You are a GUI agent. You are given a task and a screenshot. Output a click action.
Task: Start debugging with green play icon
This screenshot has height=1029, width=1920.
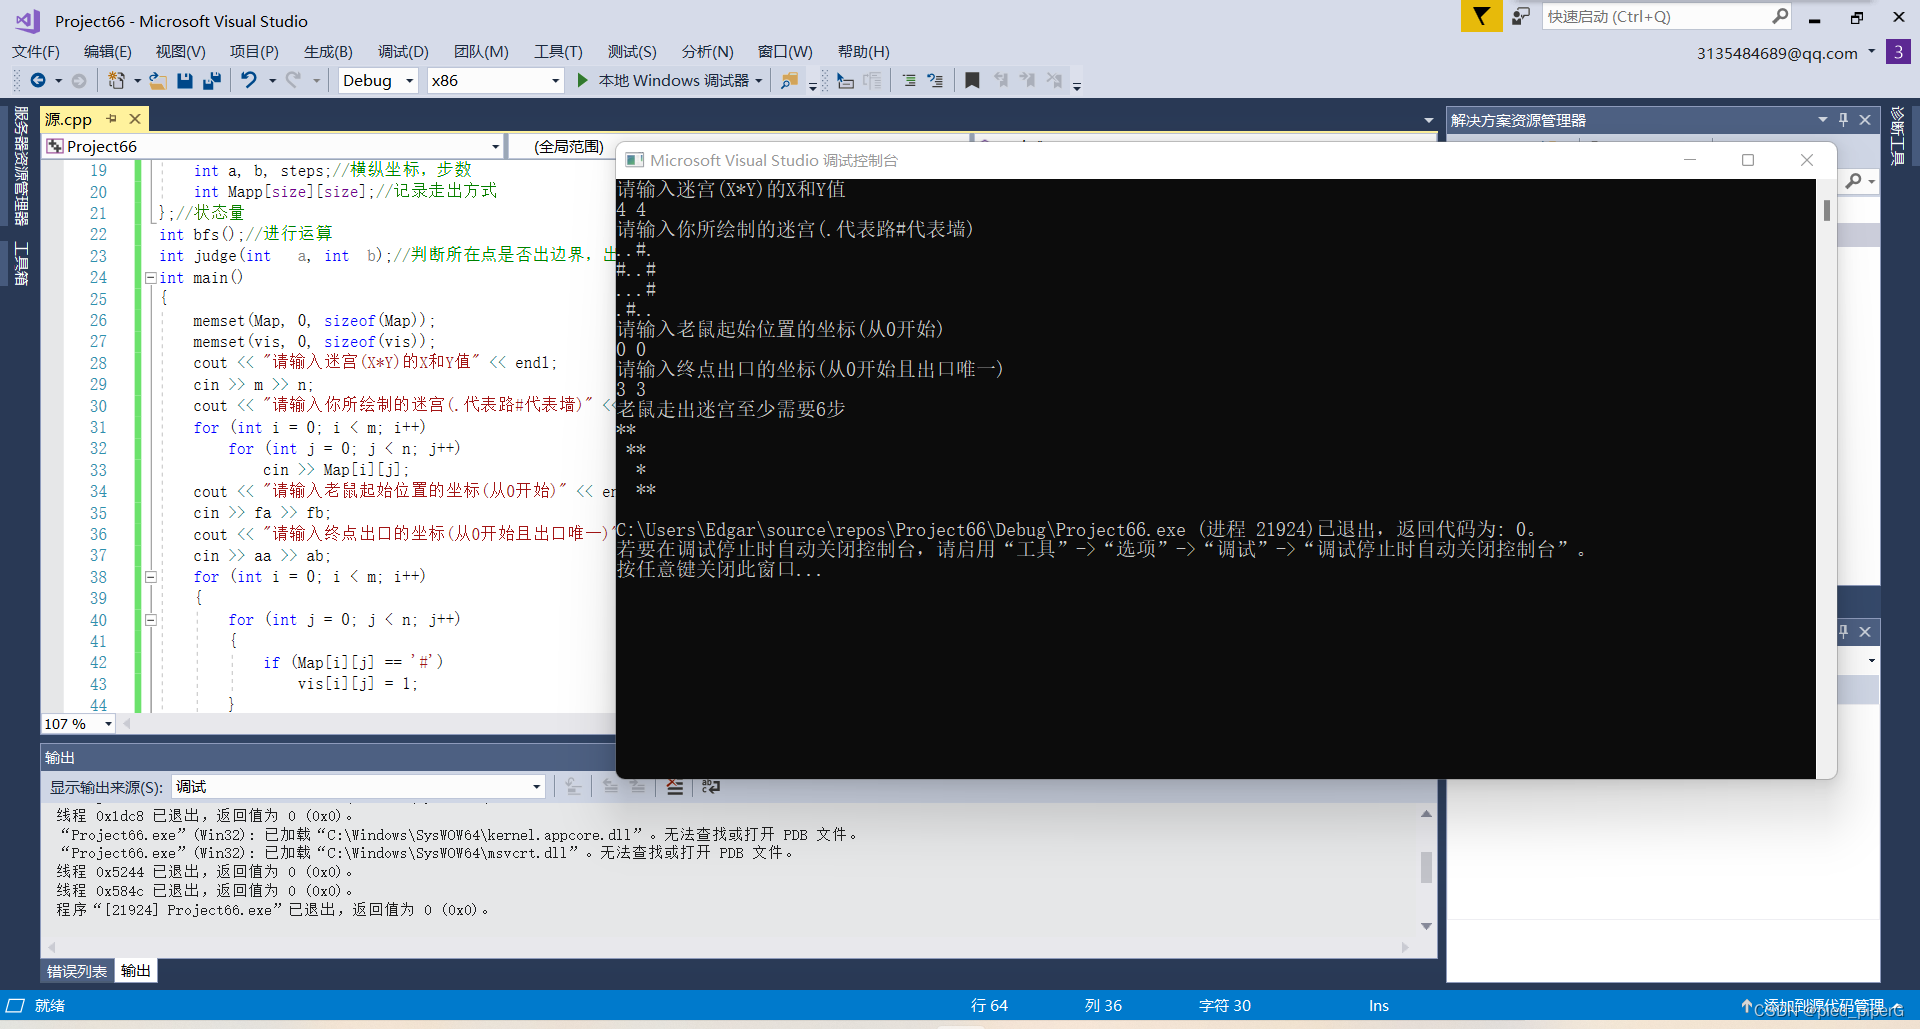[583, 80]
